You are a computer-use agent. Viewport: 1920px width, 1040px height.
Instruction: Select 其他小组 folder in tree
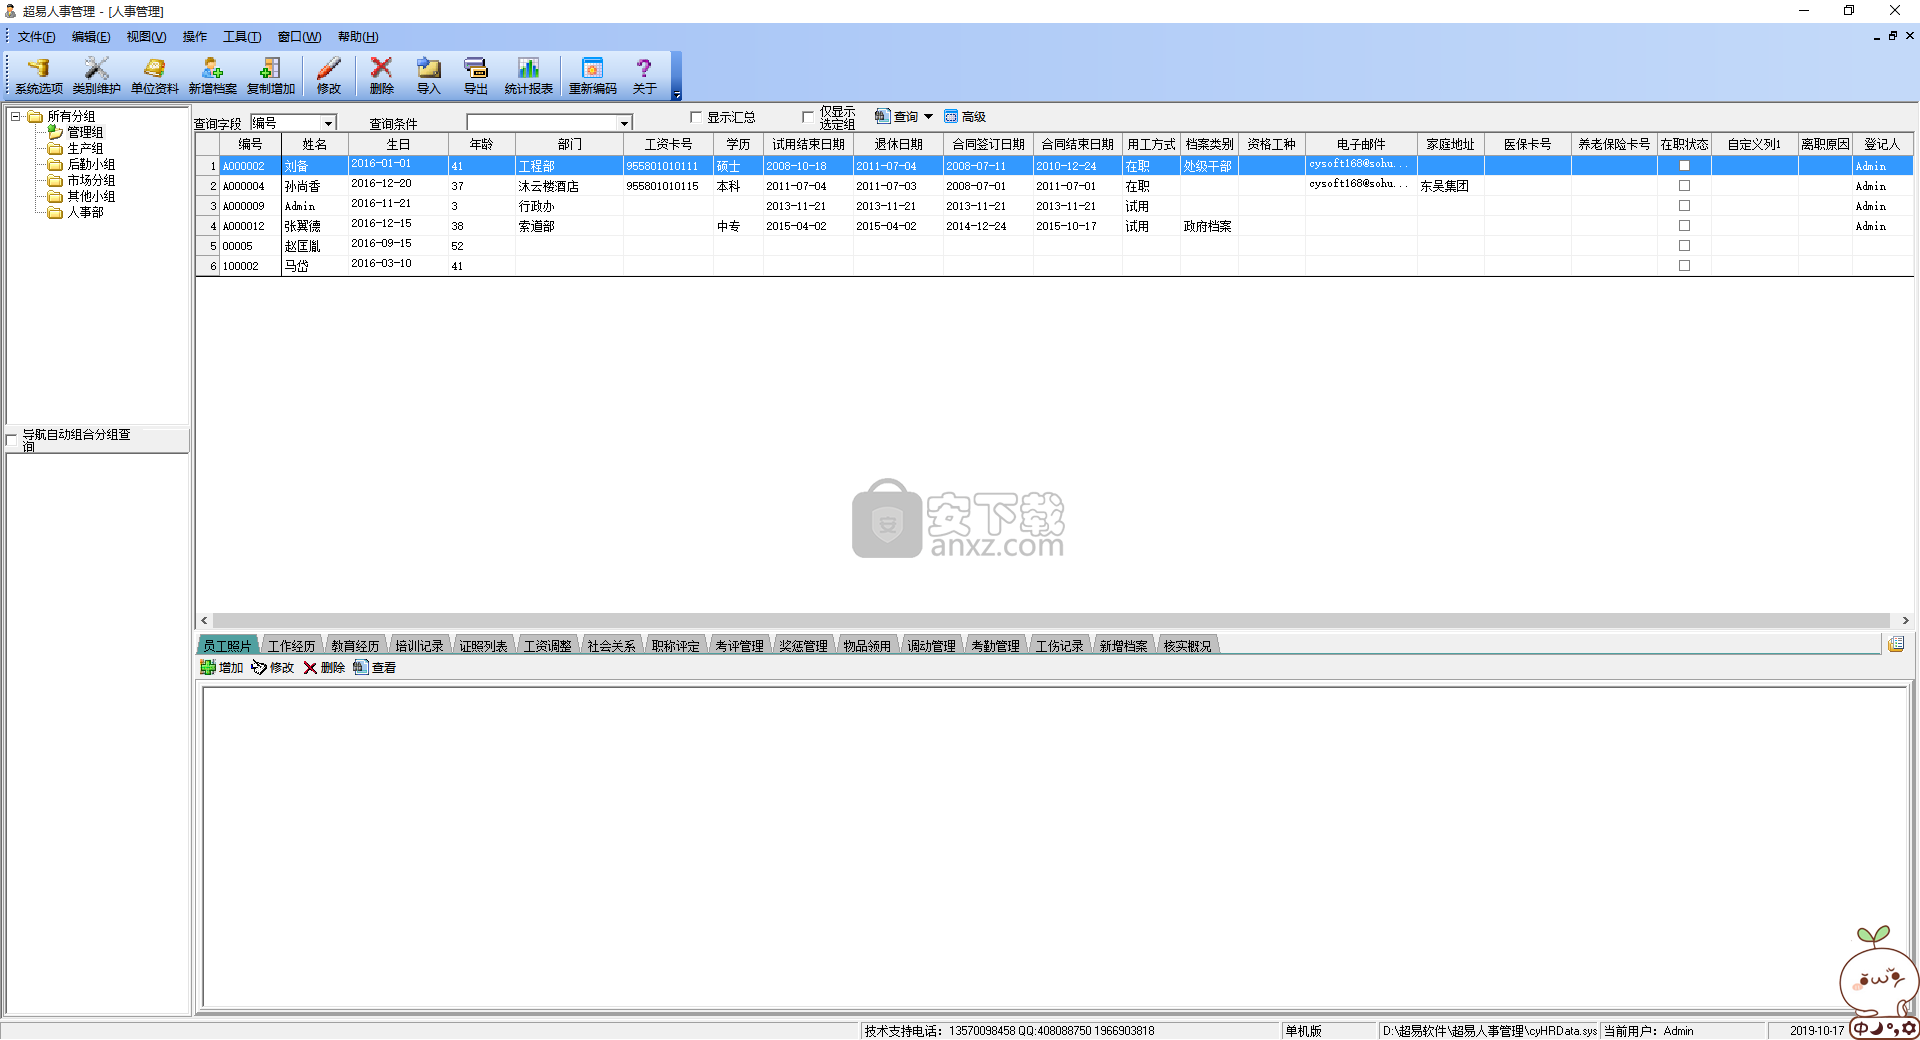point(90,196)
